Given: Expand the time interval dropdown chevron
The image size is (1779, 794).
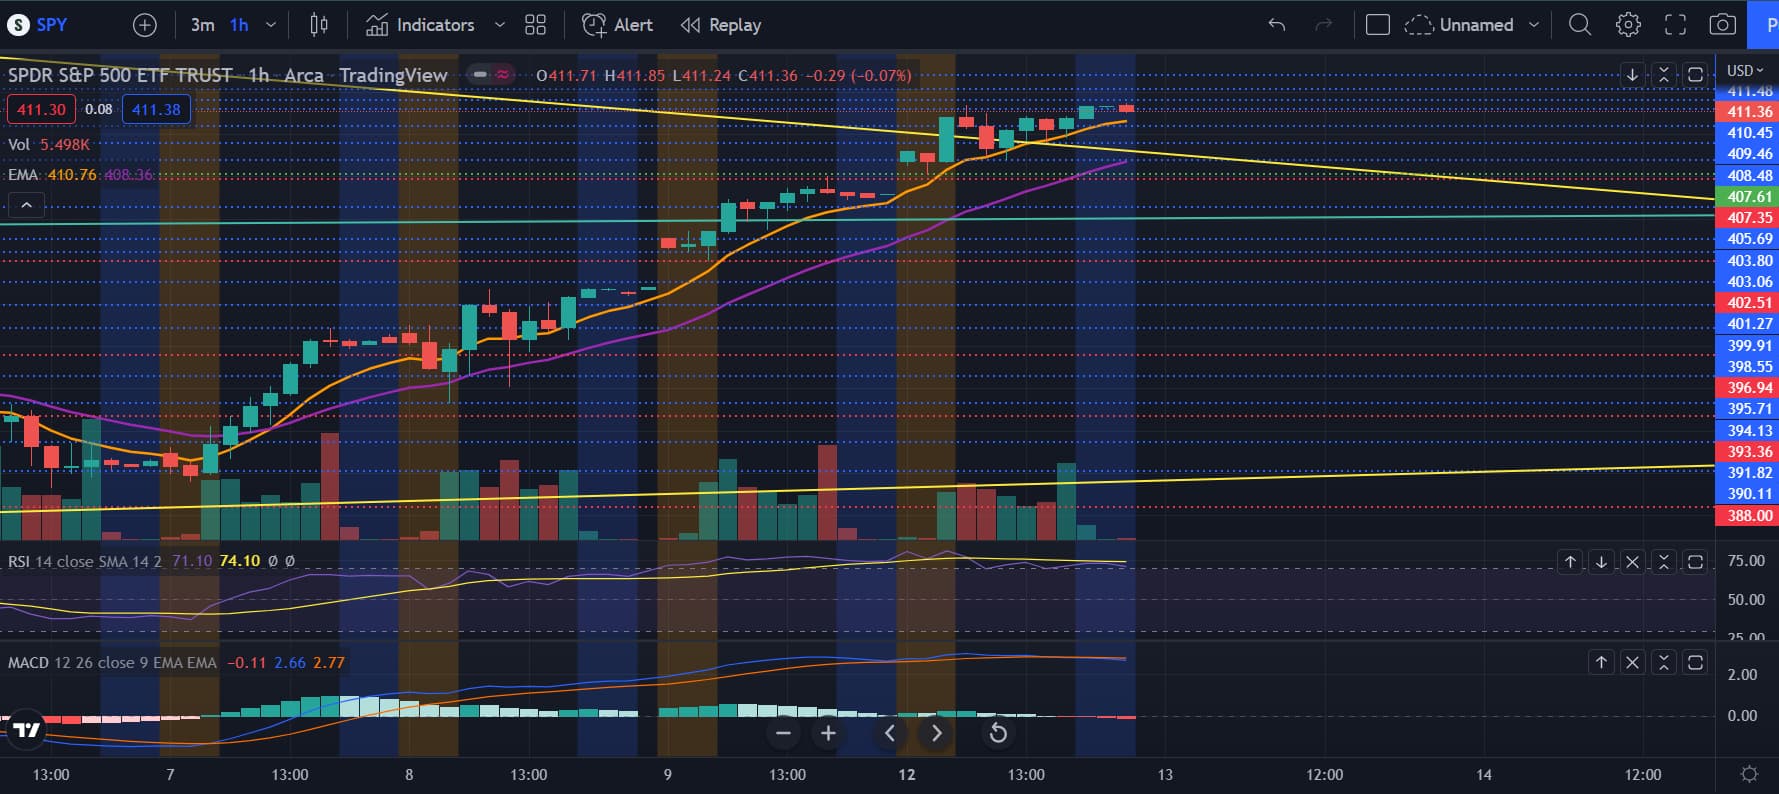Looking at the screenshot, I should pos(271,25).
